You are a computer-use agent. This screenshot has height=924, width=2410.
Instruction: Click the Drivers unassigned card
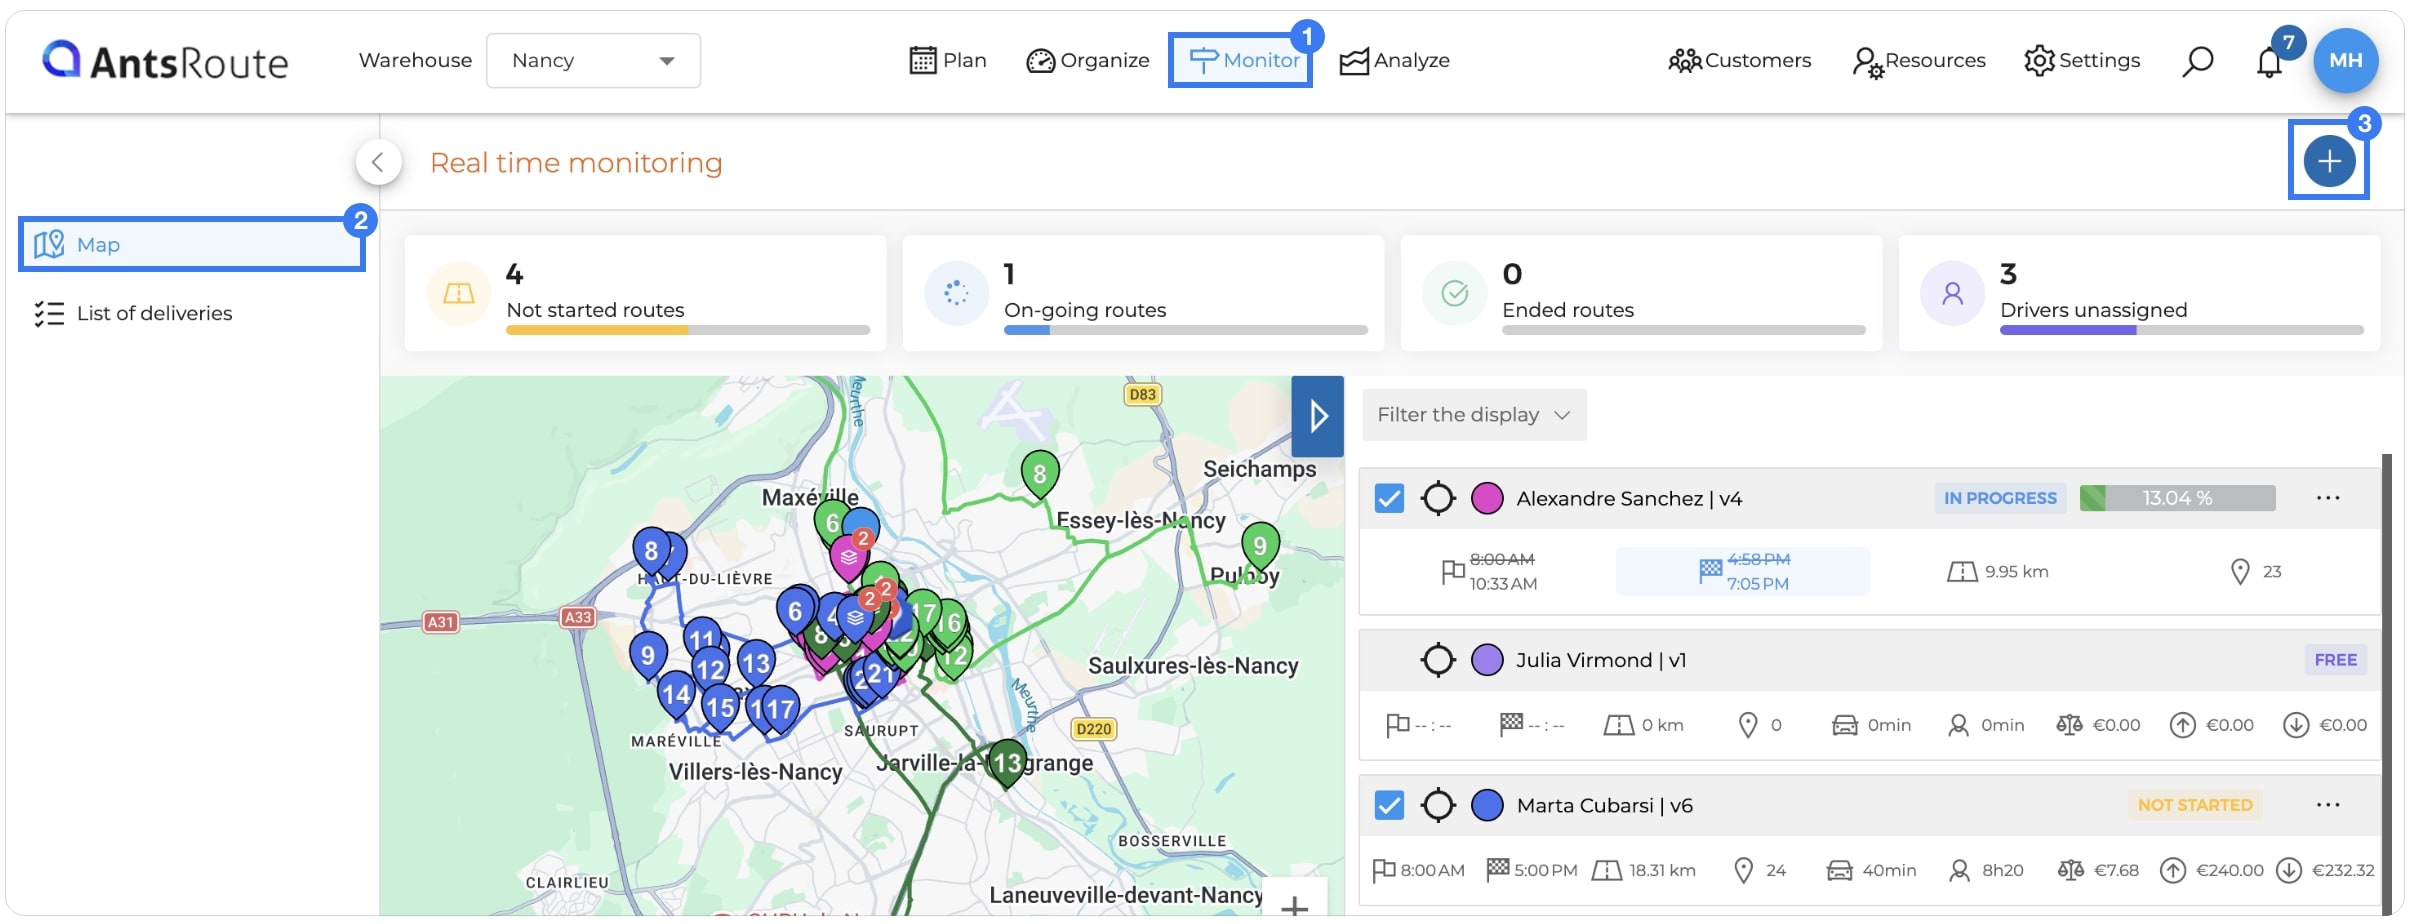point(2139,294)
